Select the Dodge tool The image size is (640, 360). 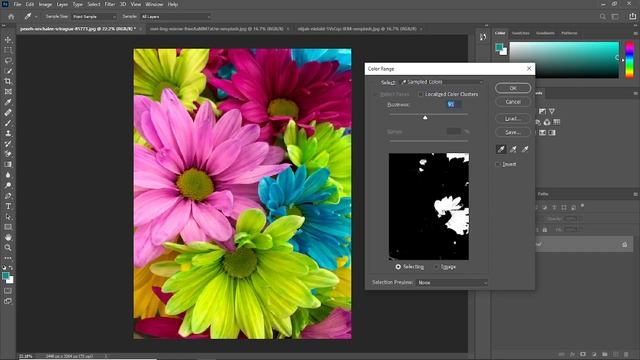8,185
